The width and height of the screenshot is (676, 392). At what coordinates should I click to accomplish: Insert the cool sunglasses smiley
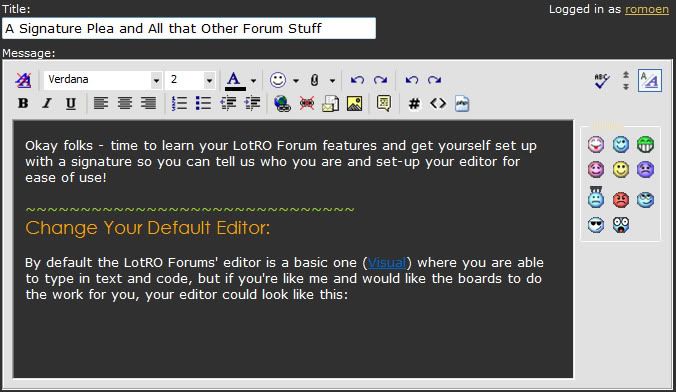click(596, 225)
